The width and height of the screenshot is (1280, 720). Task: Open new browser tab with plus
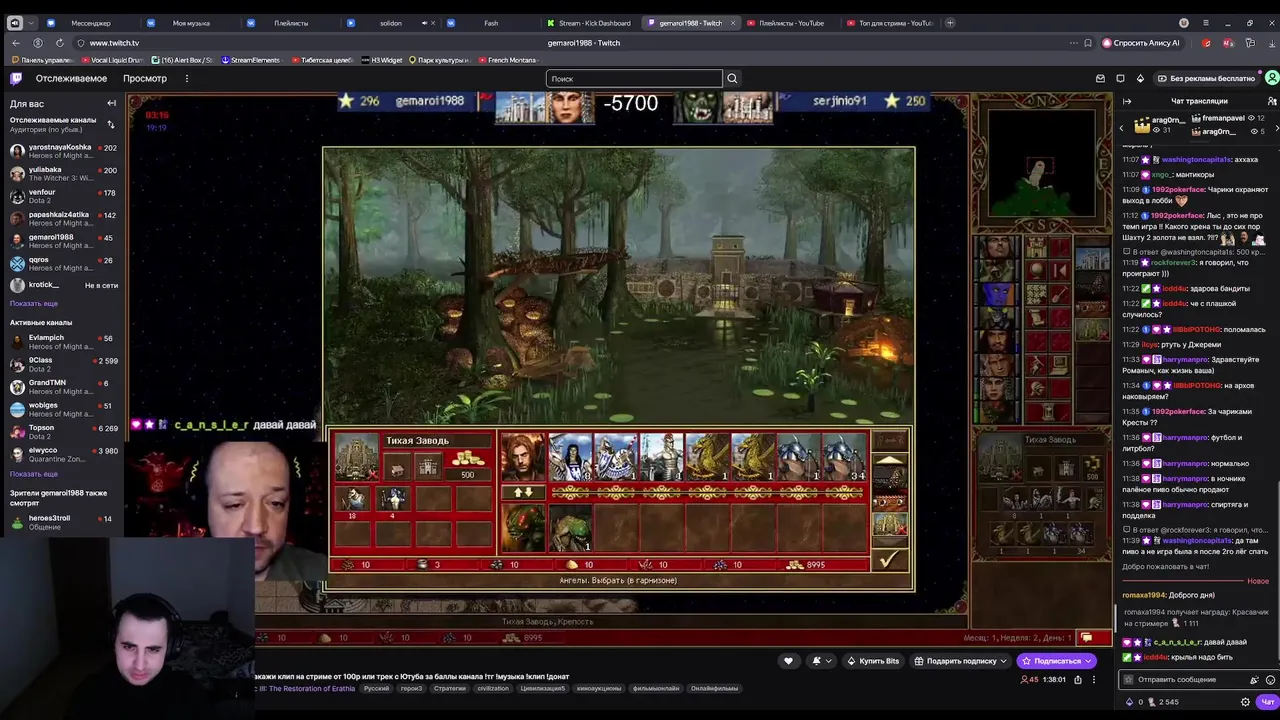coord(950,23)
